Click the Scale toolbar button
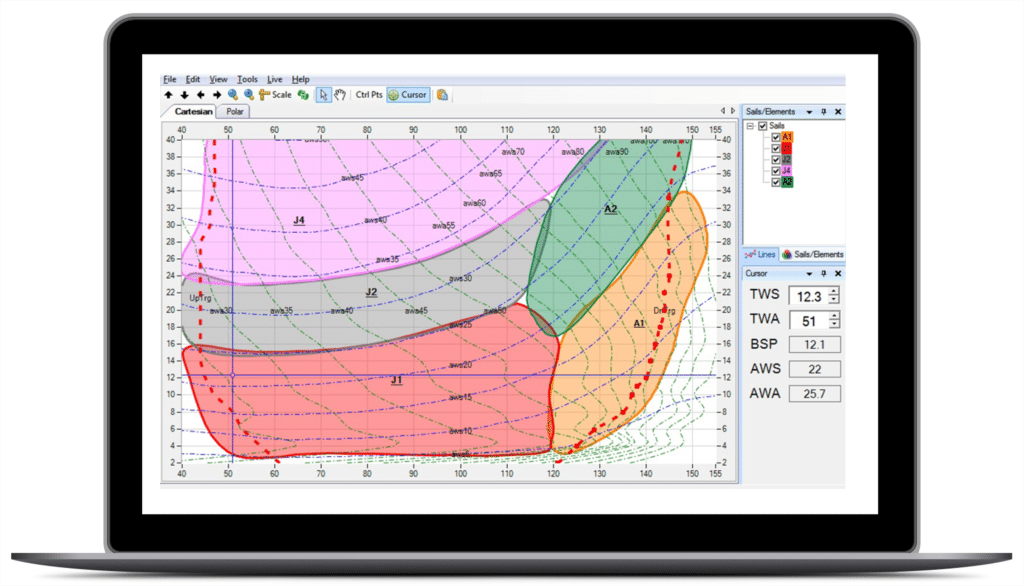This screenshot has height=586, width=1024. (275, 95)
